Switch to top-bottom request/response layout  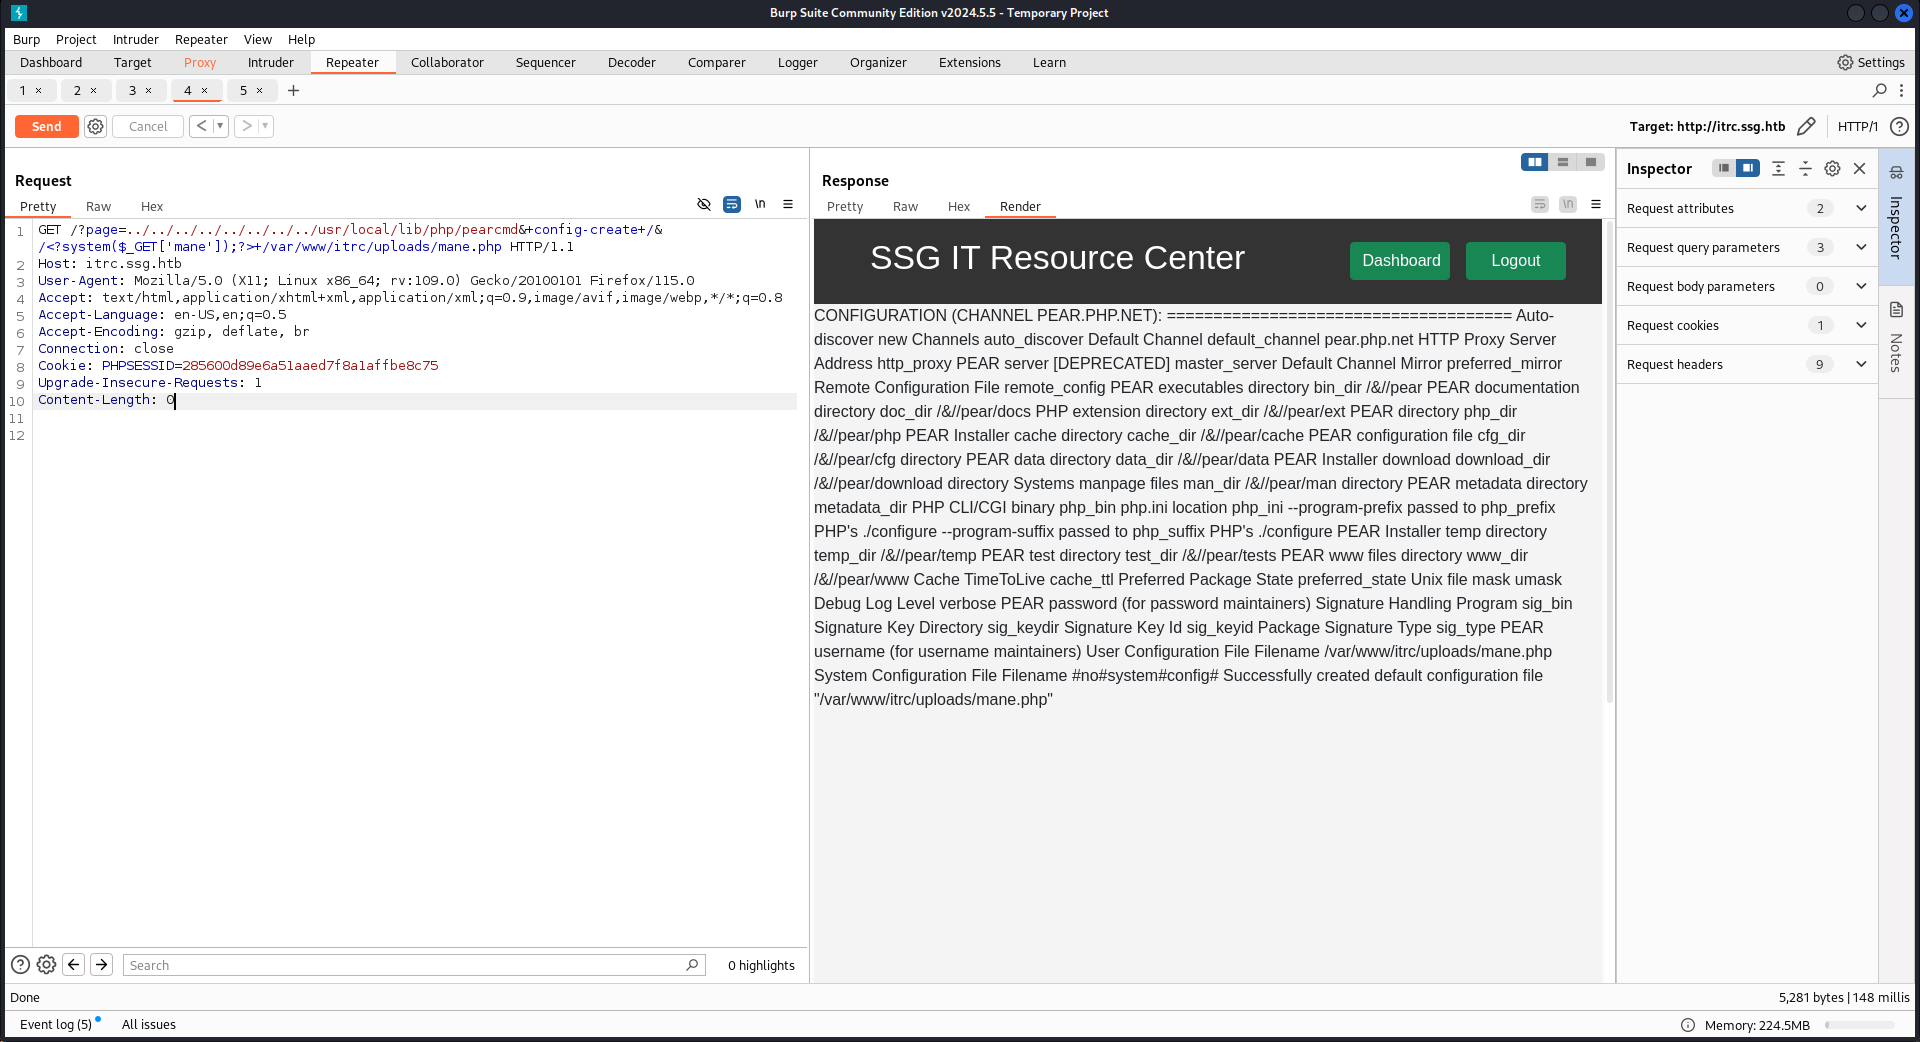1563,162
